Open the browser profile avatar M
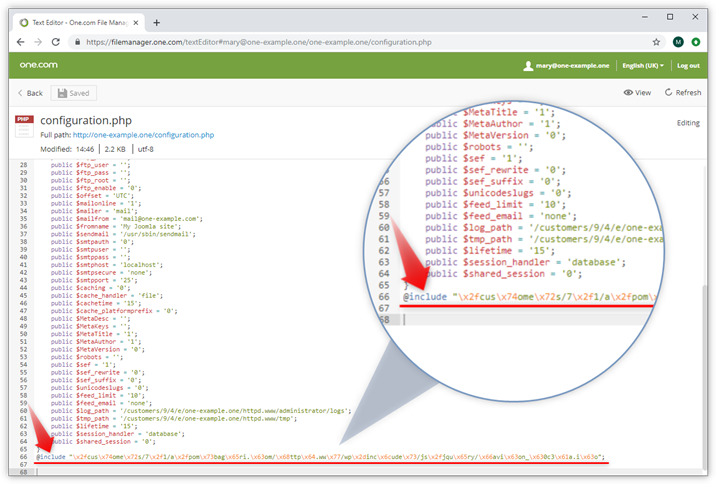 coord(677,42)
